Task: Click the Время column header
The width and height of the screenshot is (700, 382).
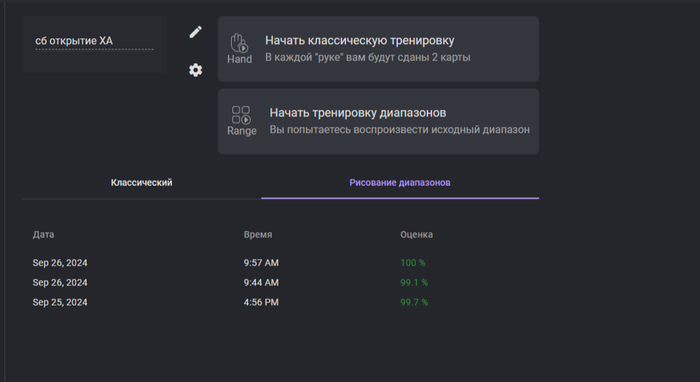Action: pos(258,235)
